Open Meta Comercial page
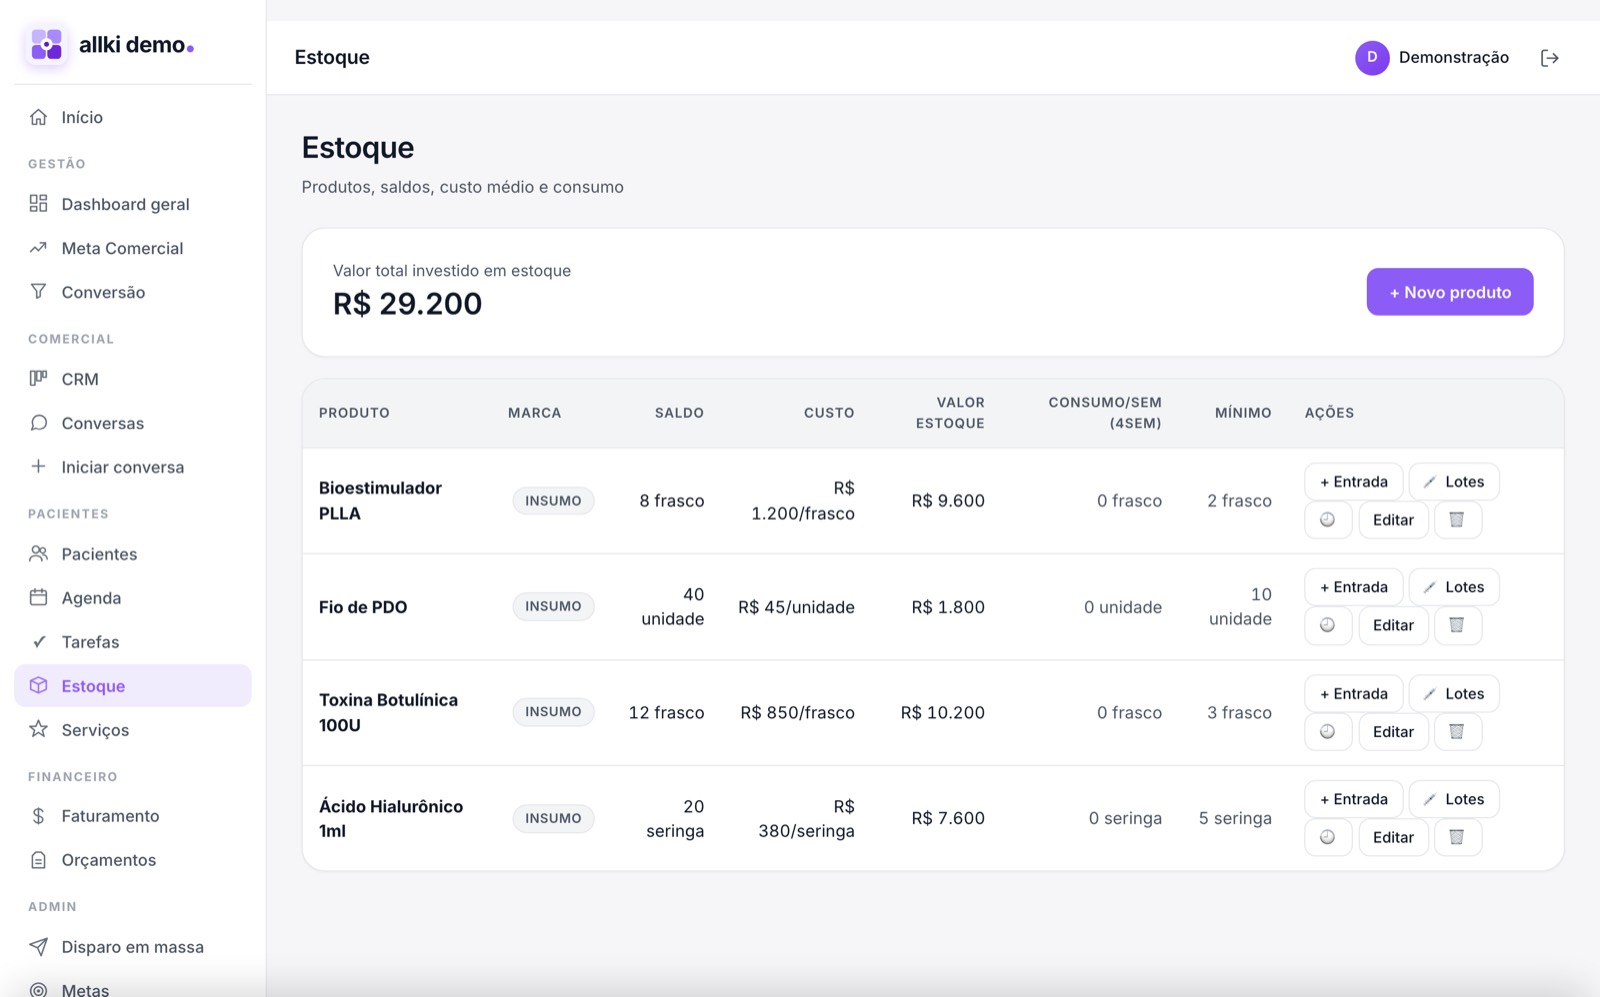 coord(133,248)
